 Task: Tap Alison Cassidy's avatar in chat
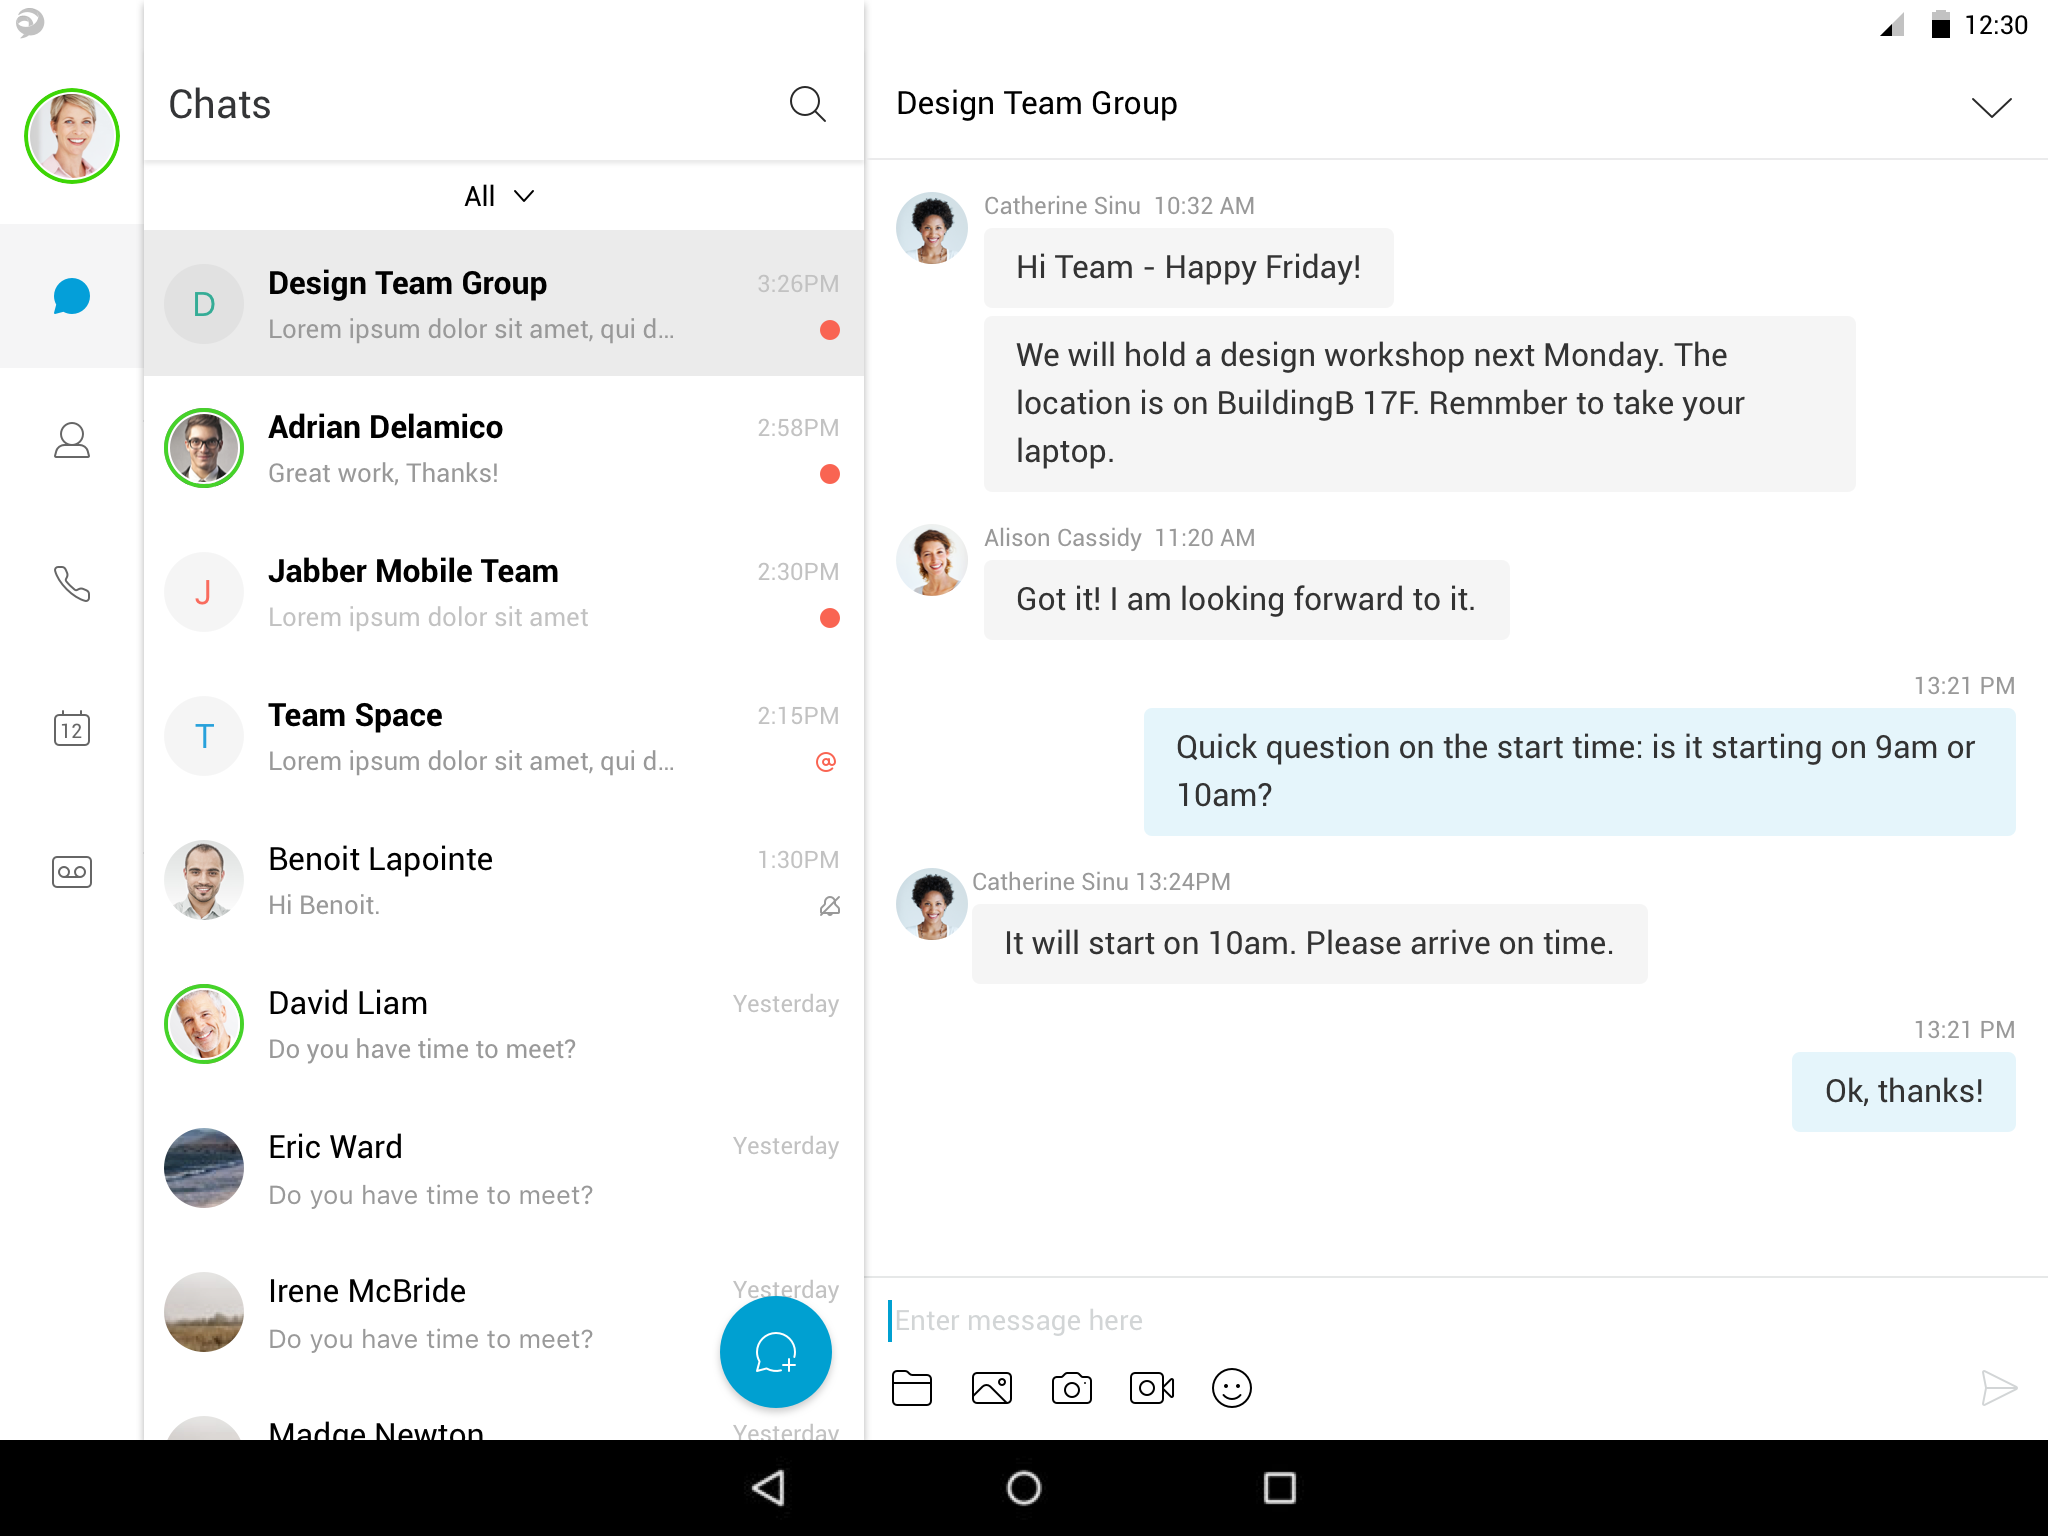pyautogui.click(x=932, y=560)
